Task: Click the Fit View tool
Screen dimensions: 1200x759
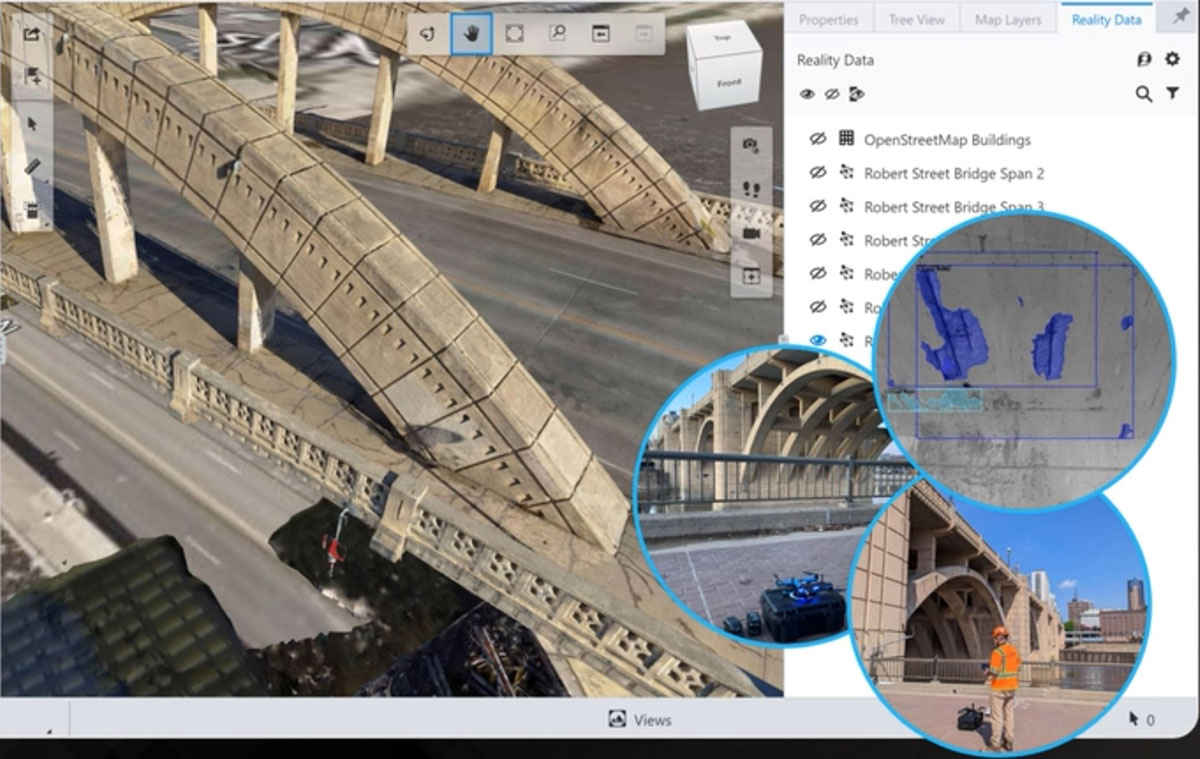Action: click(514, 34)
